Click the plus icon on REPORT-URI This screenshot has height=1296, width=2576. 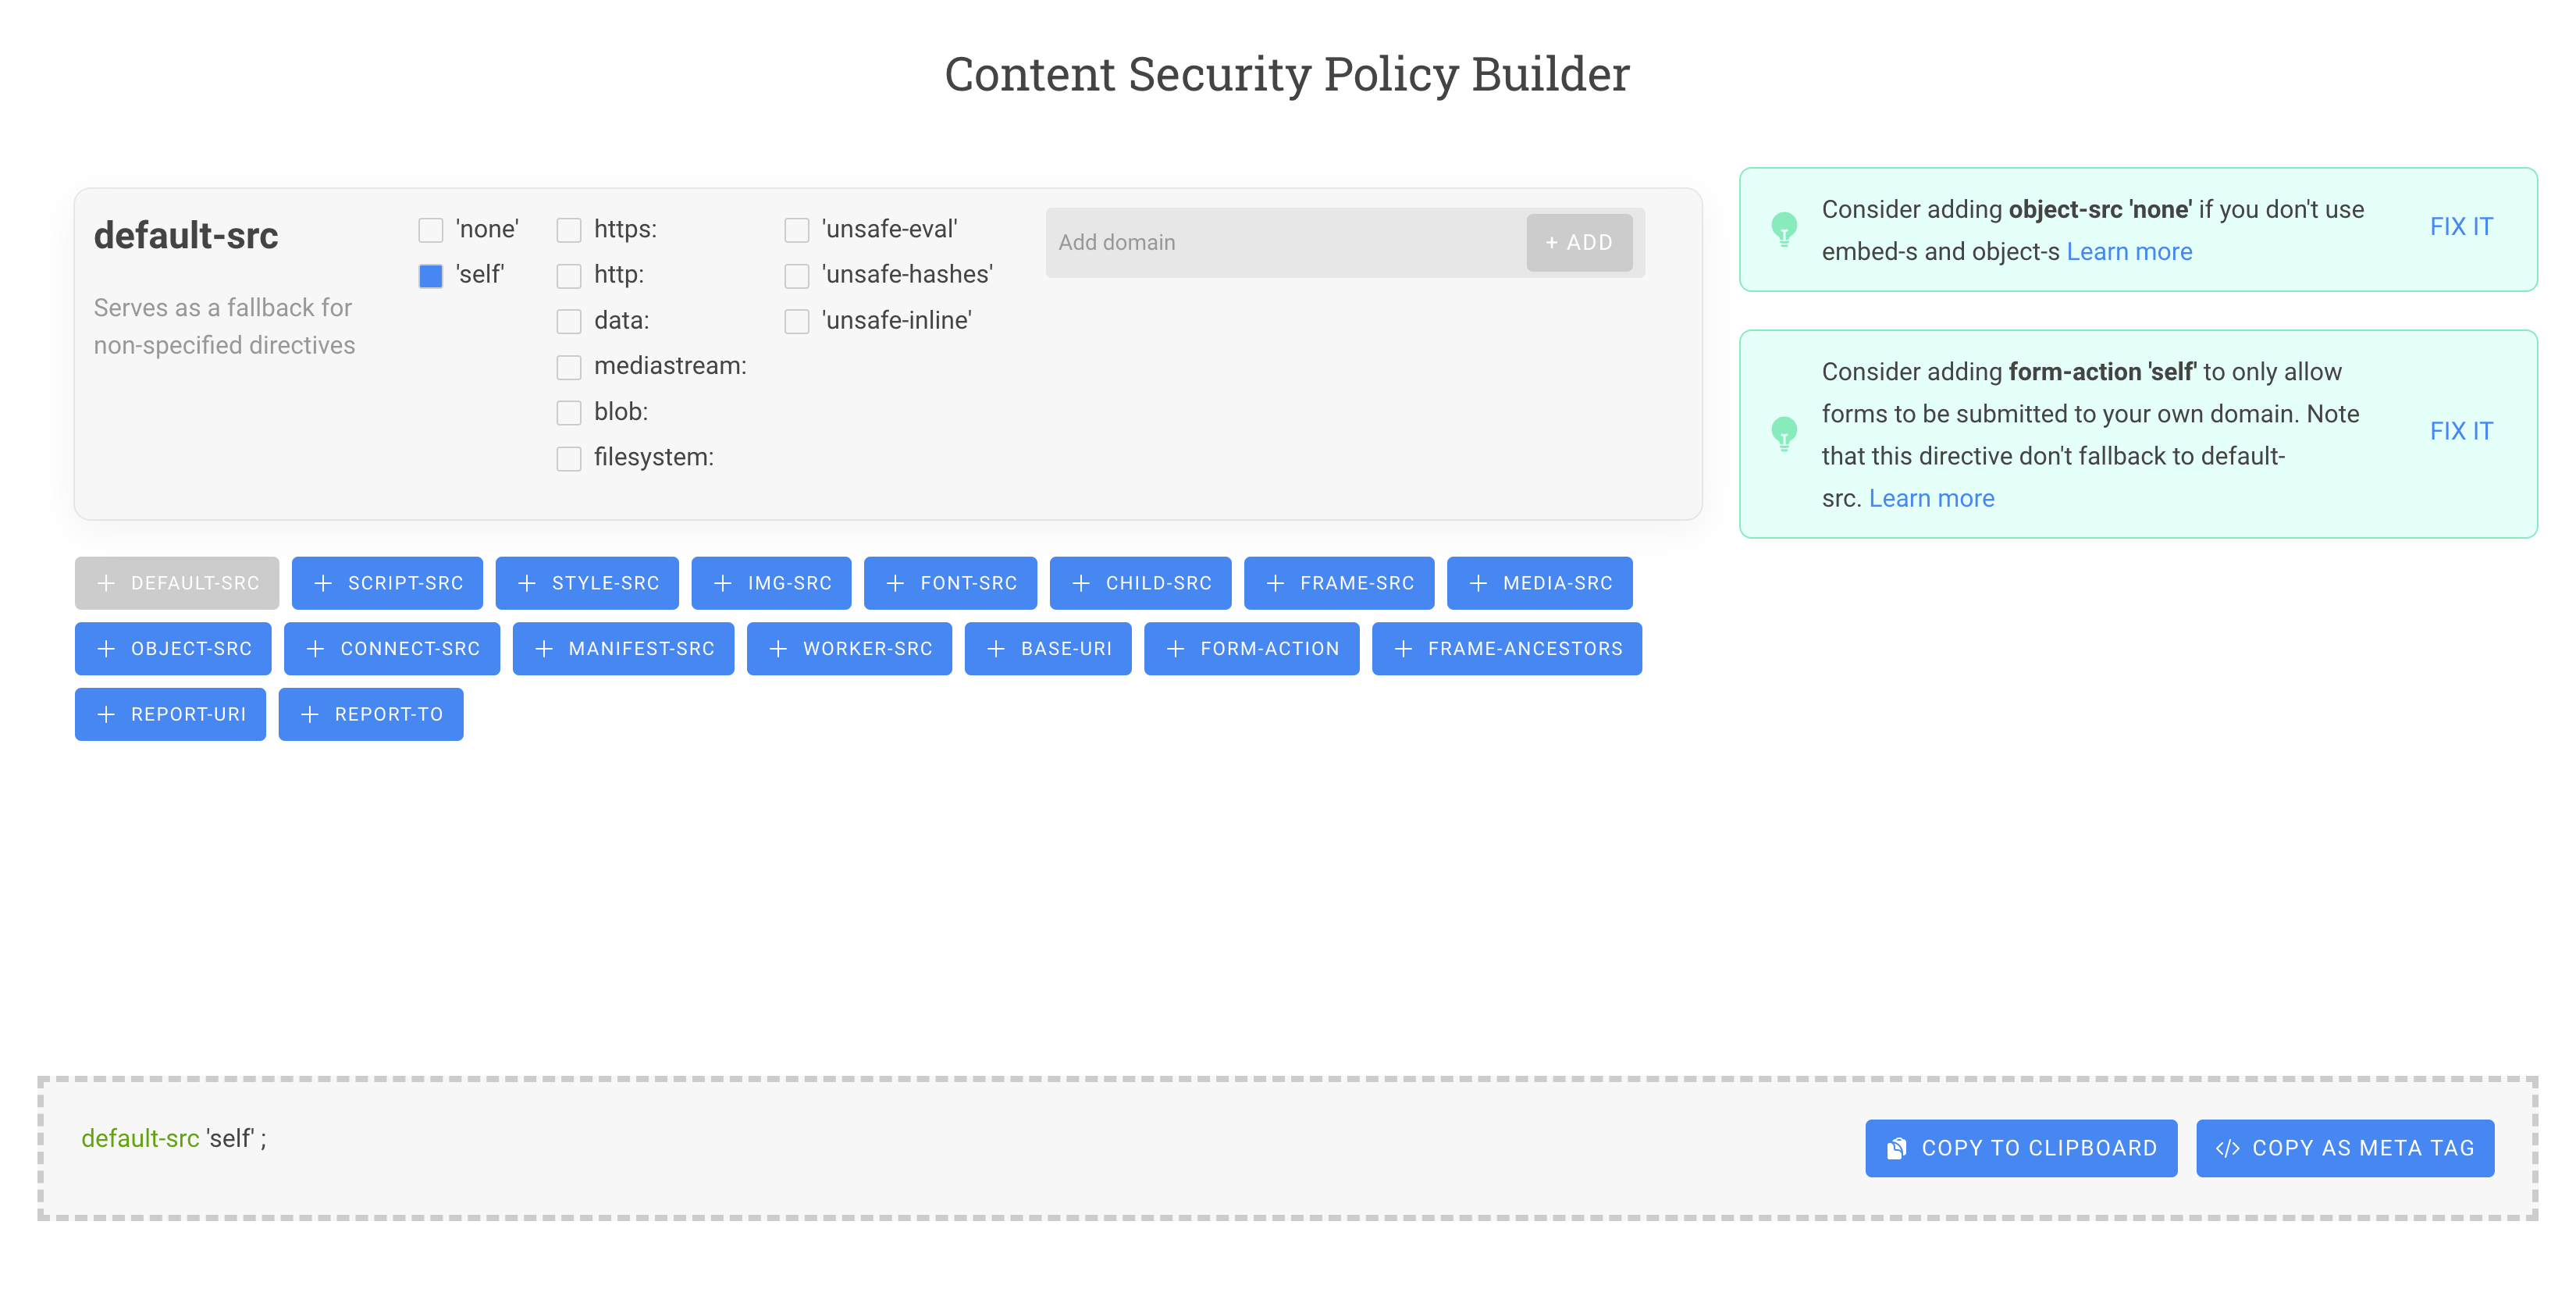(105, 714)
